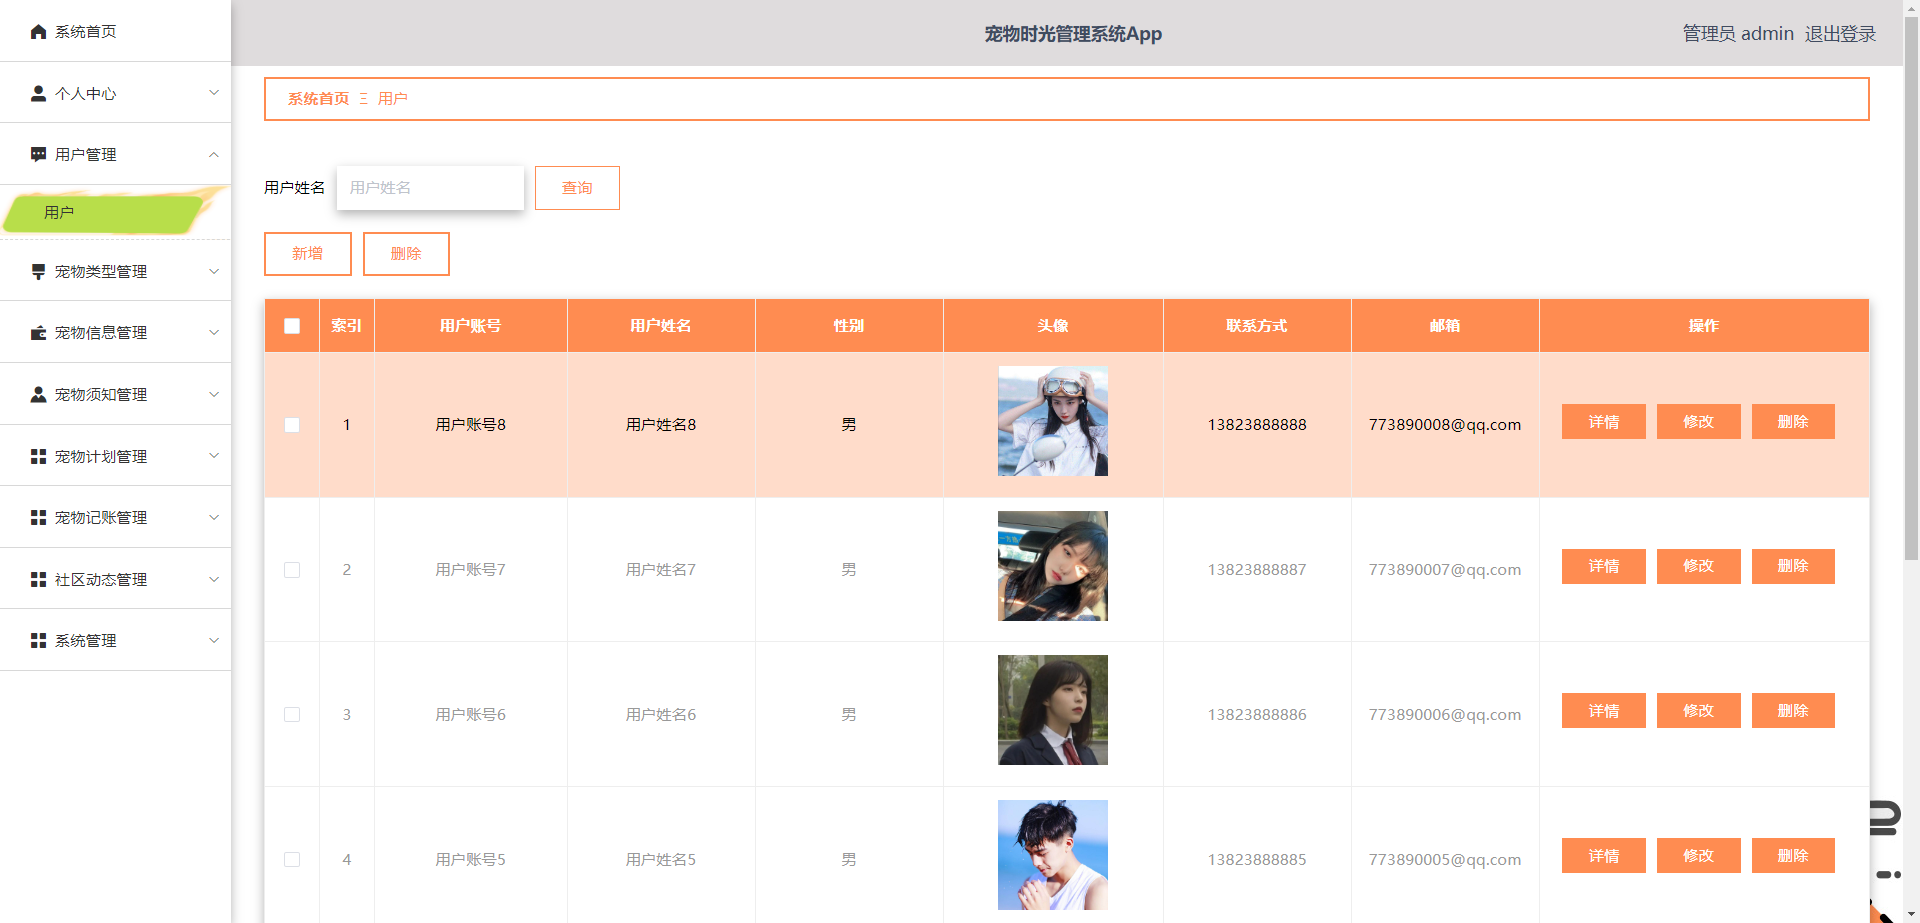Tick the checkbox for 用户账号8 row
Image resolution: width=1920 pixels, height=923 pixels.
point(291,425)
